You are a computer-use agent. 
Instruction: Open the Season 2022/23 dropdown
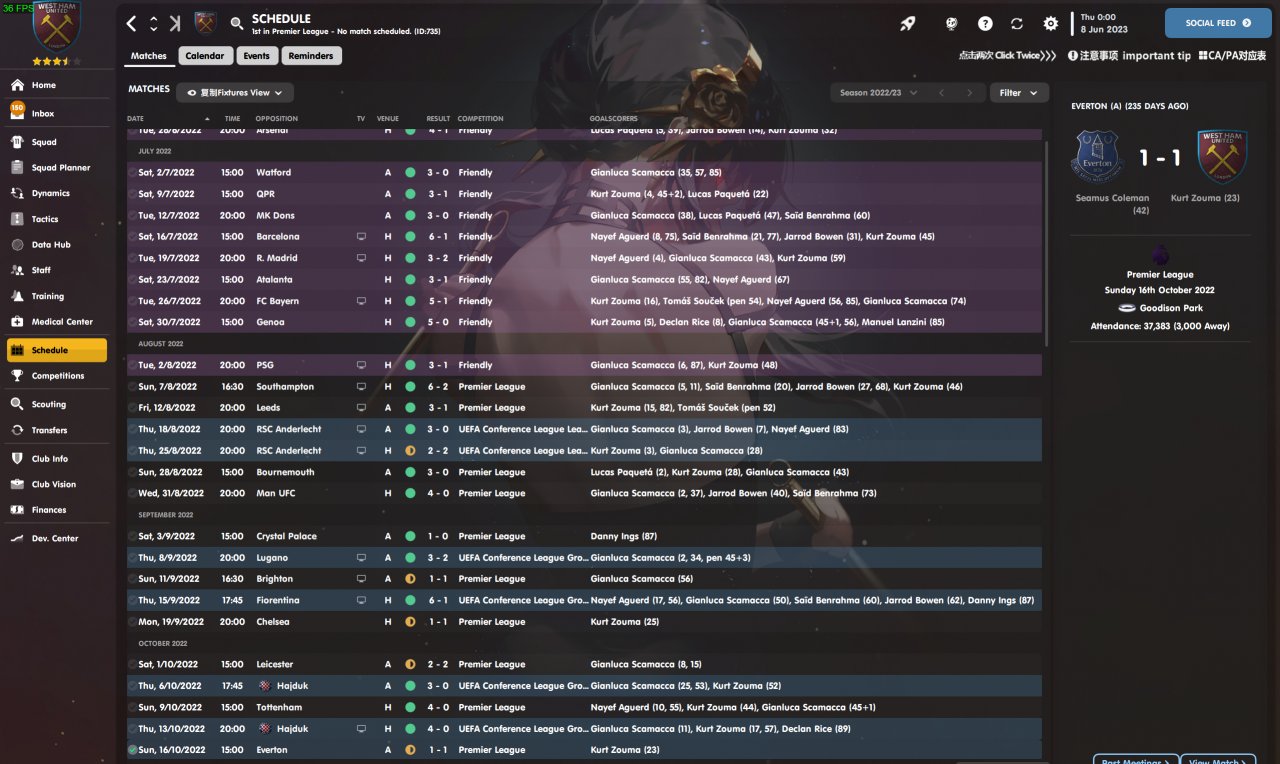pyautogui.click(x=877, y=93)
